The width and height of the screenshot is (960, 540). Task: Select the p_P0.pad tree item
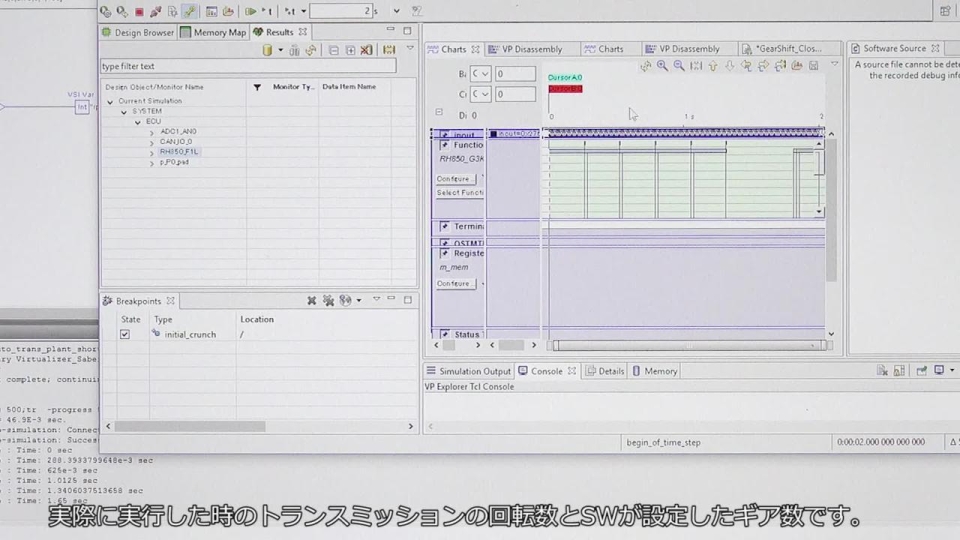[x=174, y=162]
